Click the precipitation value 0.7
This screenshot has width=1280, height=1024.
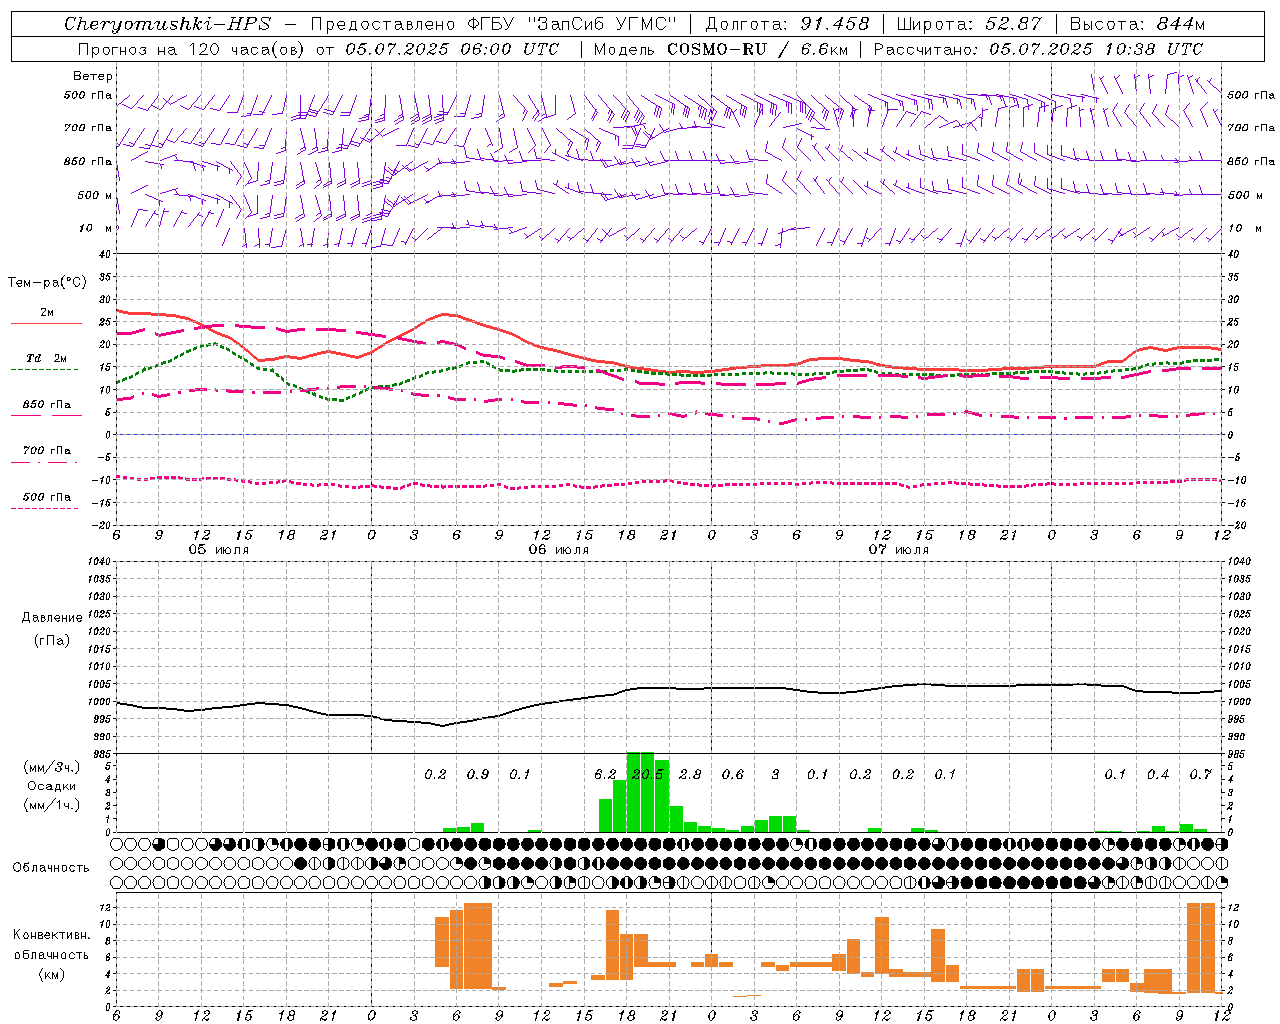click(1201, 775)
